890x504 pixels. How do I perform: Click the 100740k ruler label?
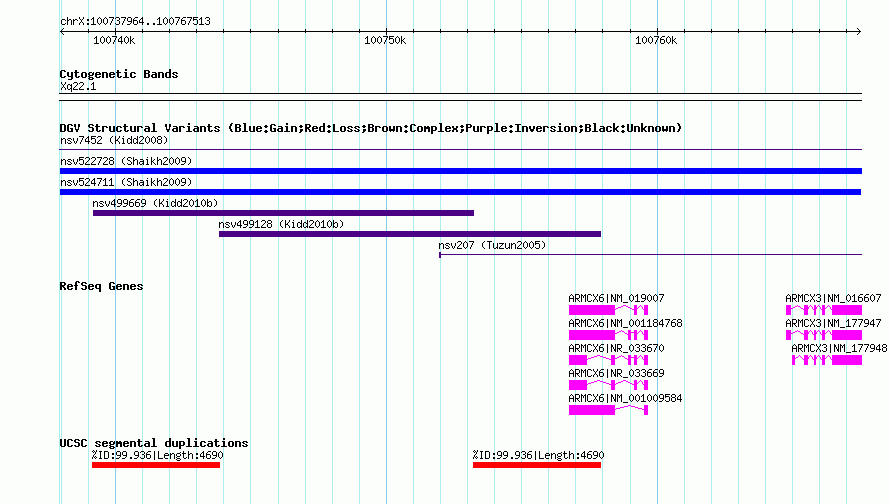click(114, 40)
